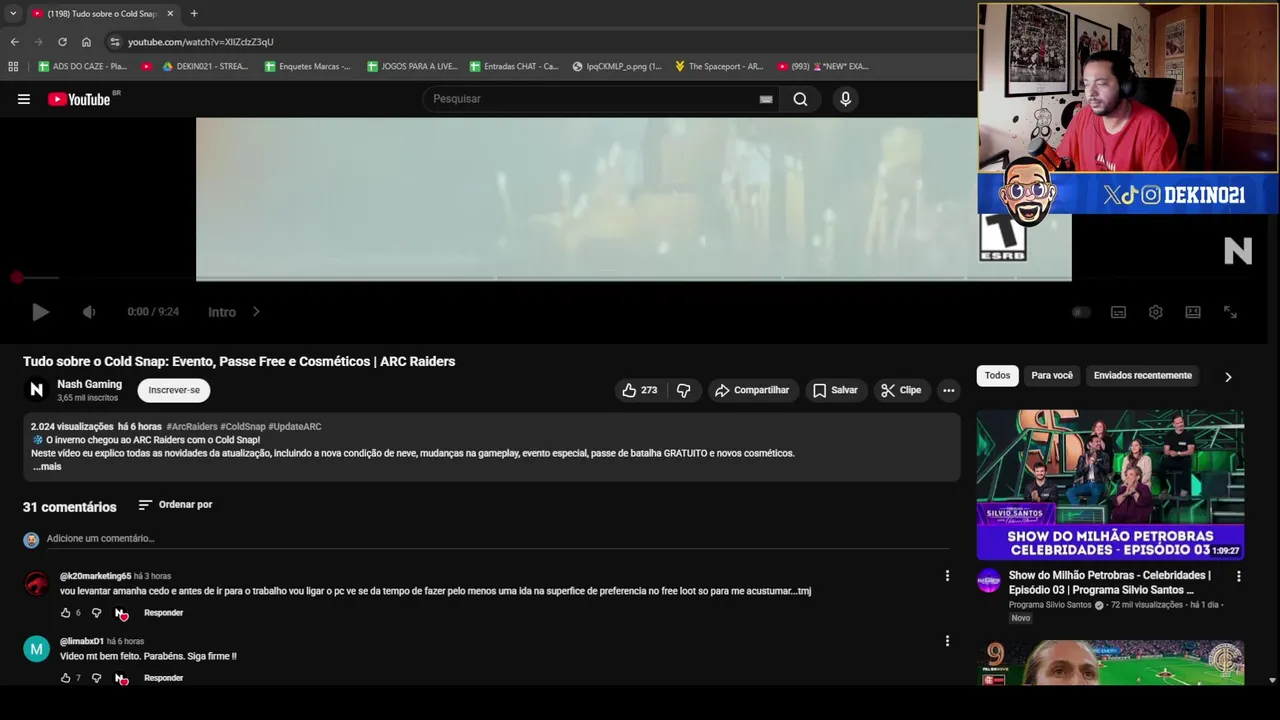Open the Show do Milhão Petrobras thumbnail
The width and height of the screenshot is (1280, 720).
coord(1110,485)
